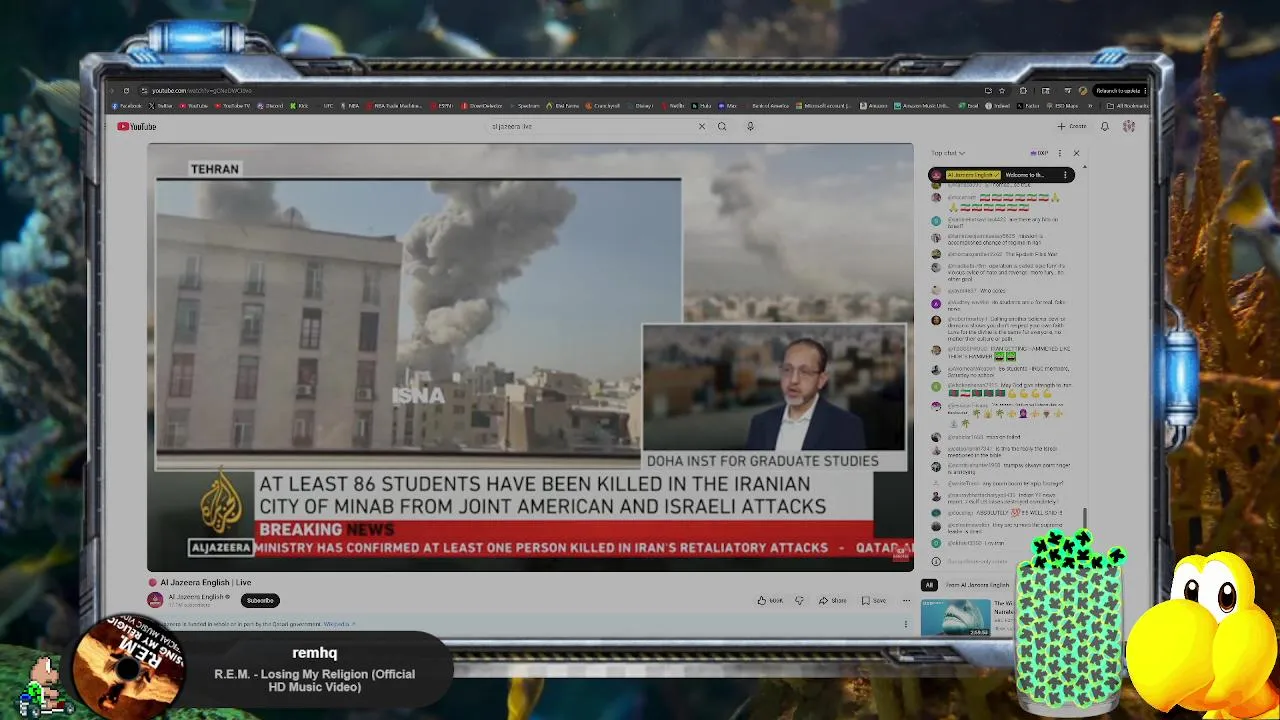
Task: Open the pinned Al Jazeera message menu
Action: 1065,175
